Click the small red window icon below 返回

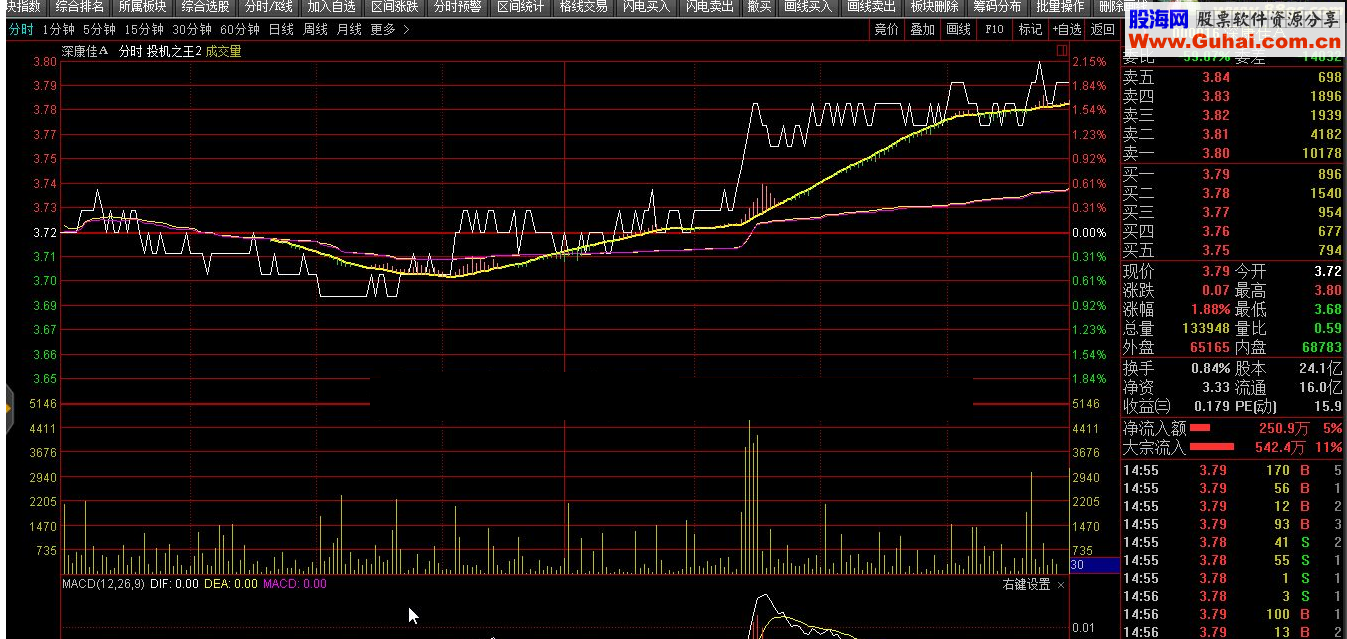click(1062, 49)
